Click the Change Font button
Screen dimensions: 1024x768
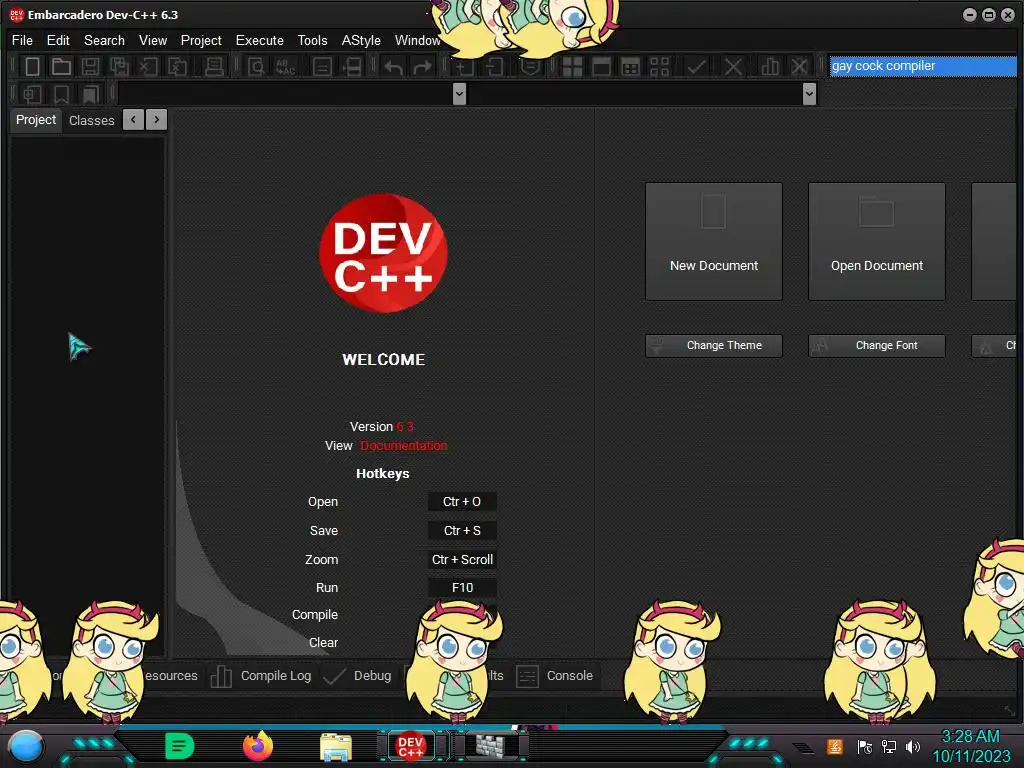[x=876, y=345]
